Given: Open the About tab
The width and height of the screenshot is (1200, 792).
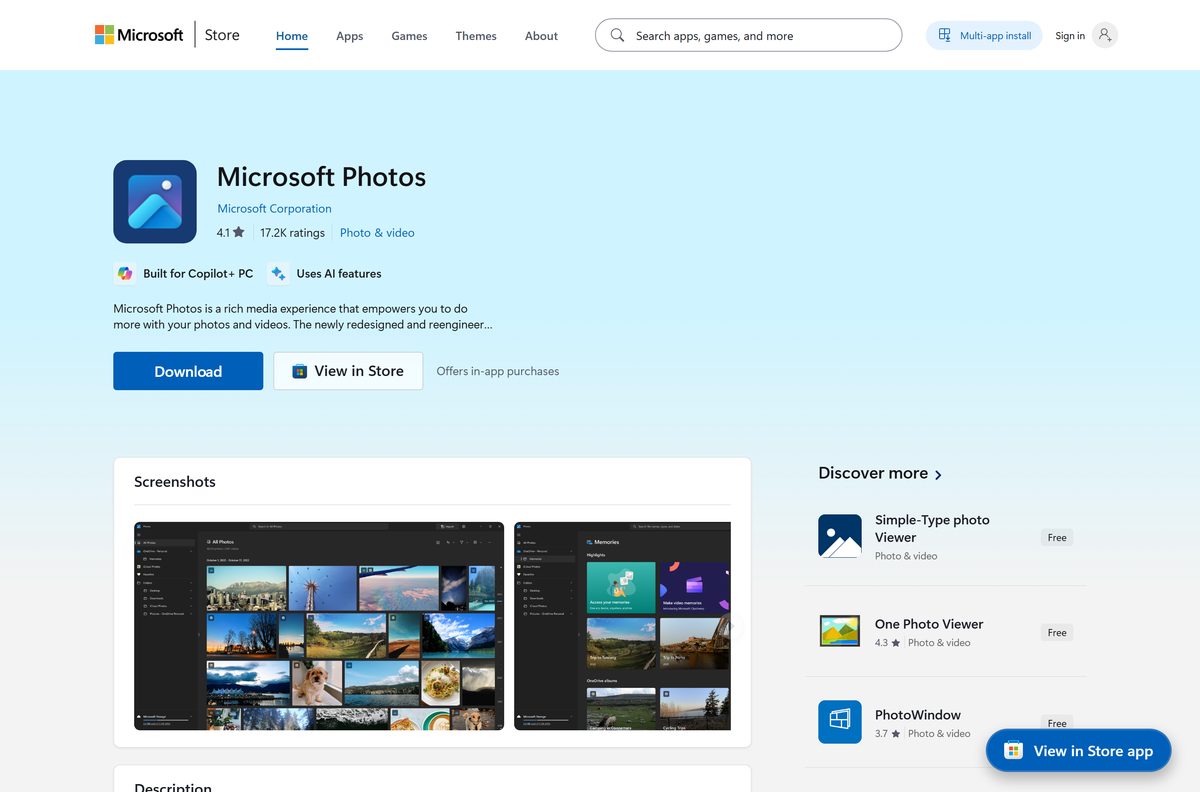Looking at the screenshot, I should (541, 36).
